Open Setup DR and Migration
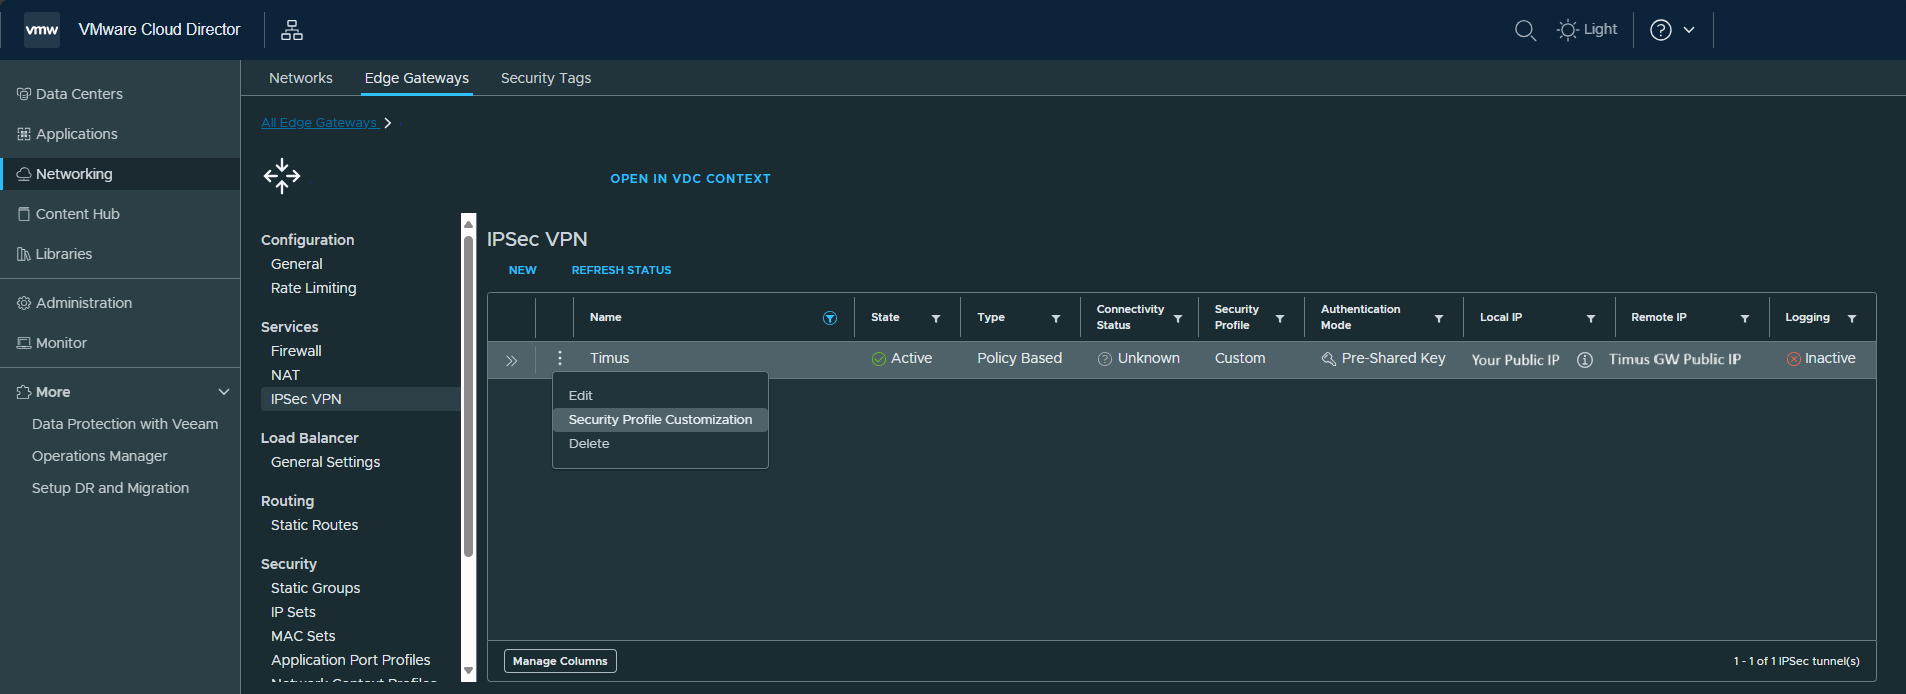The width and height of the screenshot is (1906, 694). pos(110,488)
